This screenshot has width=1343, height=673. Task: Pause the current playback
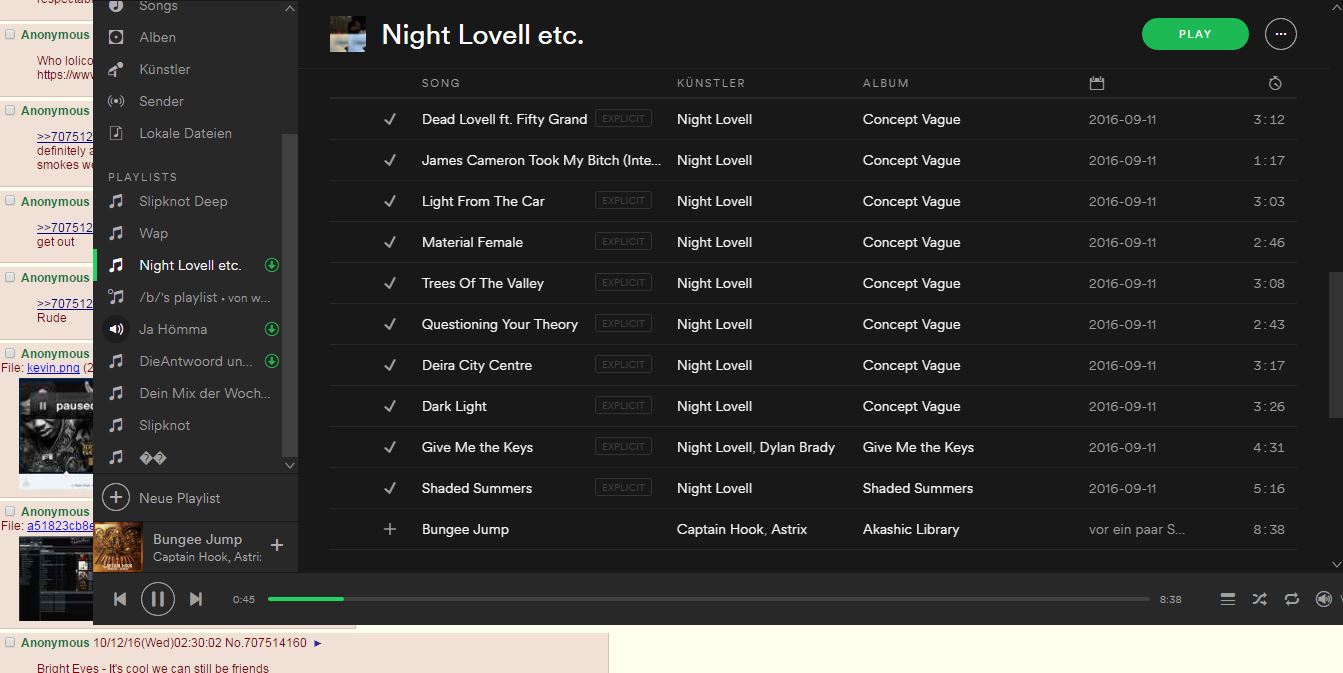click(157, 599)
